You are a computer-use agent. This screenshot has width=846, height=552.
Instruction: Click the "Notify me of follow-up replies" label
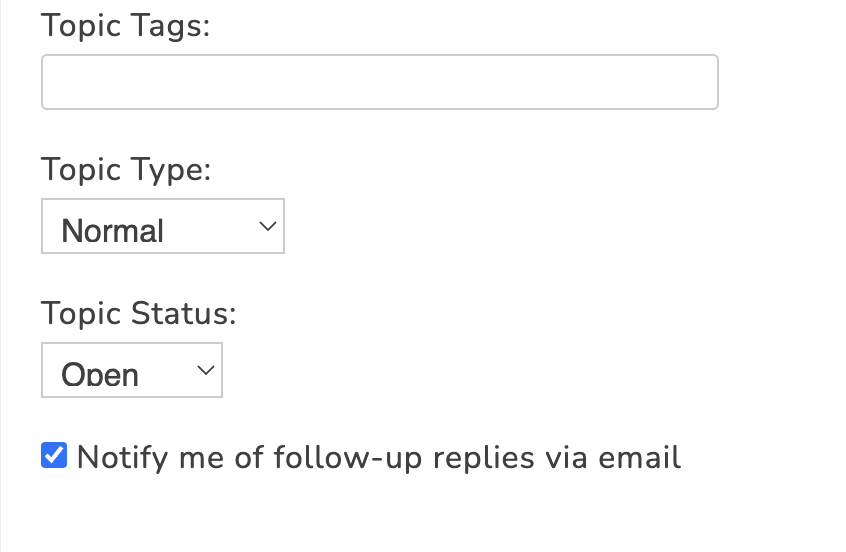pos(378,458)
